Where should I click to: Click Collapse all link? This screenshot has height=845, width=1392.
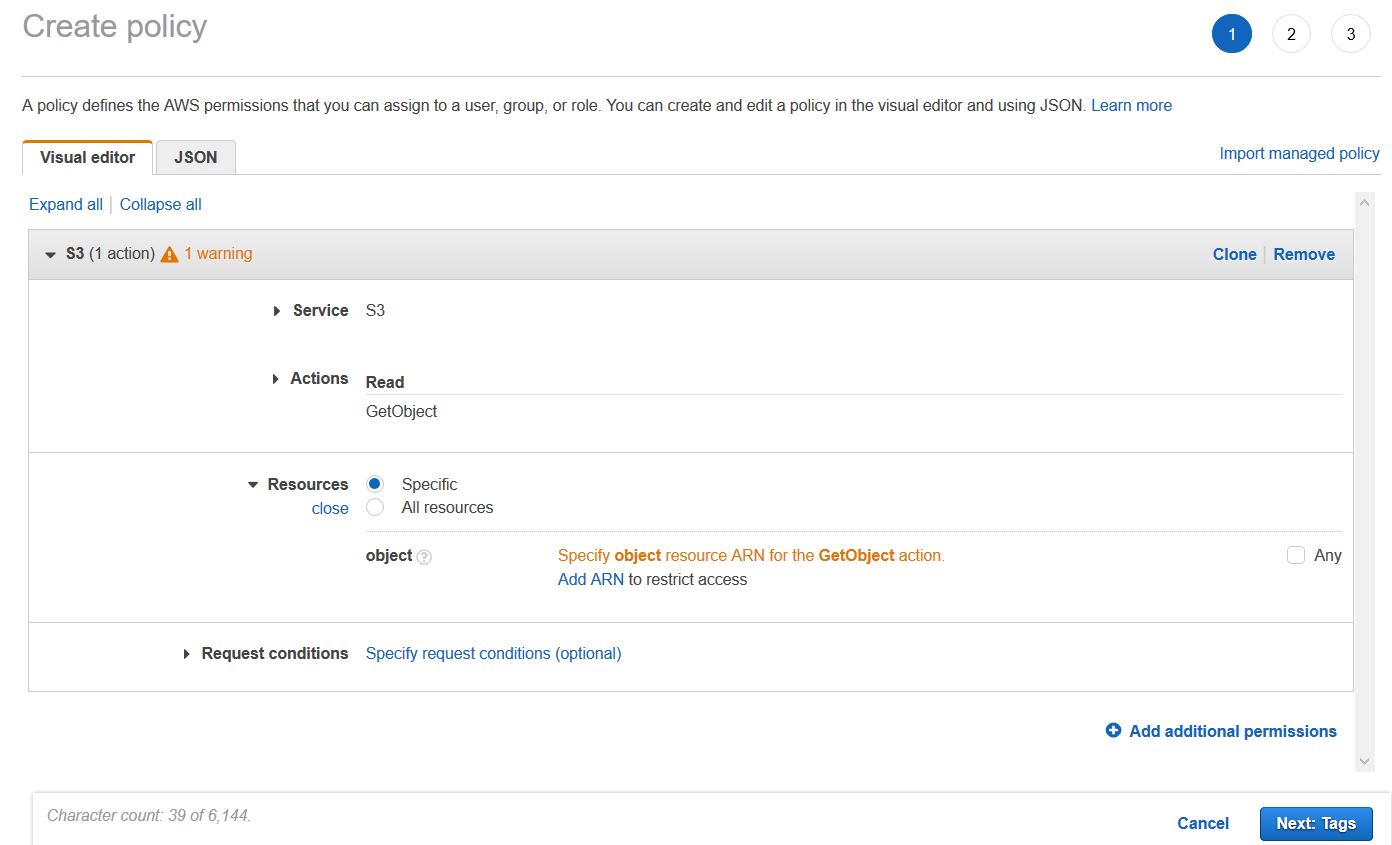(161, 204)
